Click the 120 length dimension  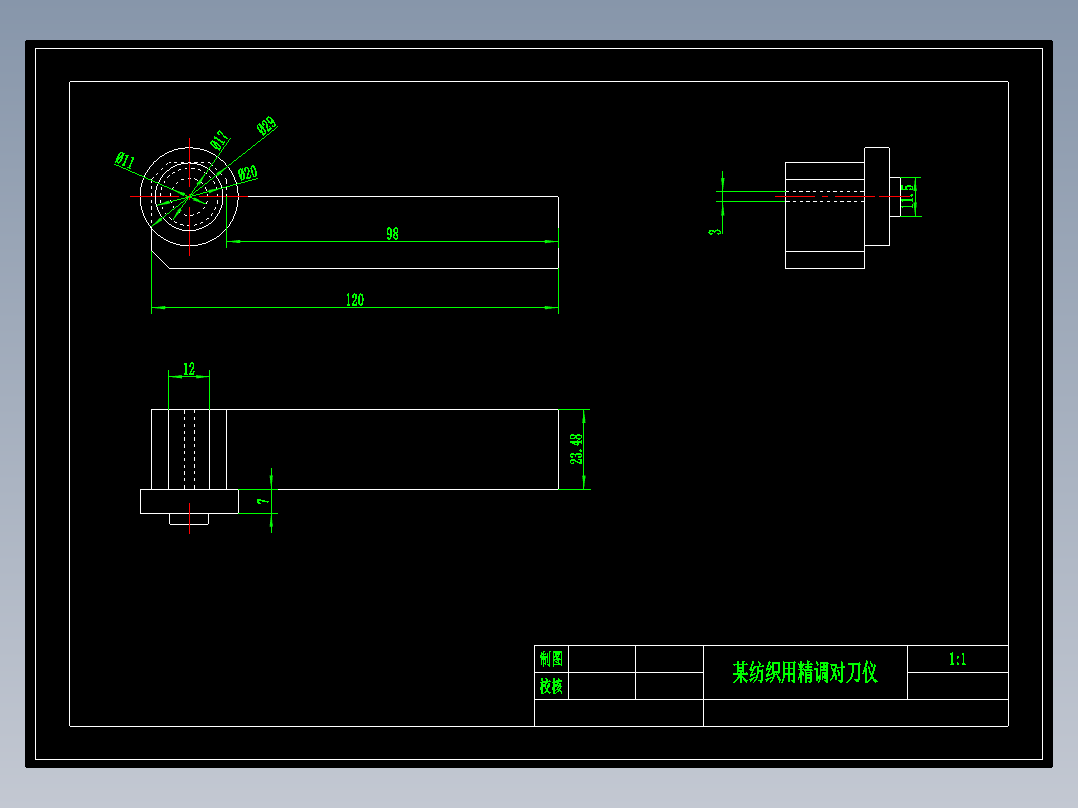[355, 300]
